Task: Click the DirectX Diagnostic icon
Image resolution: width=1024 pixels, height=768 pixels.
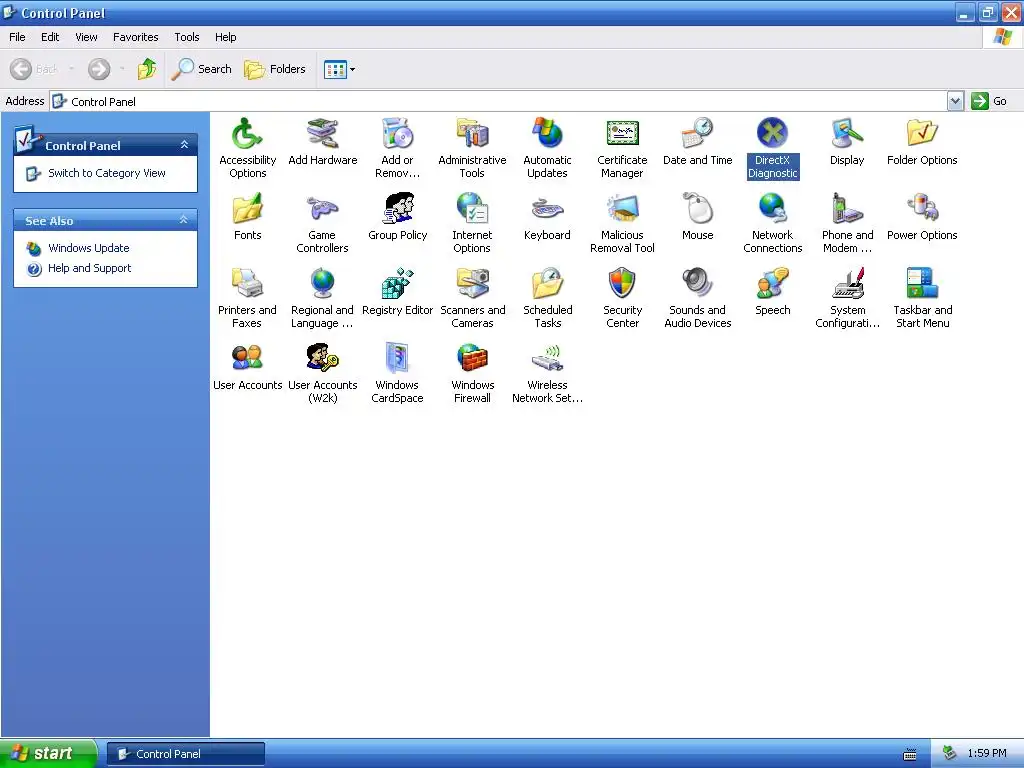Action: [773, 134]
